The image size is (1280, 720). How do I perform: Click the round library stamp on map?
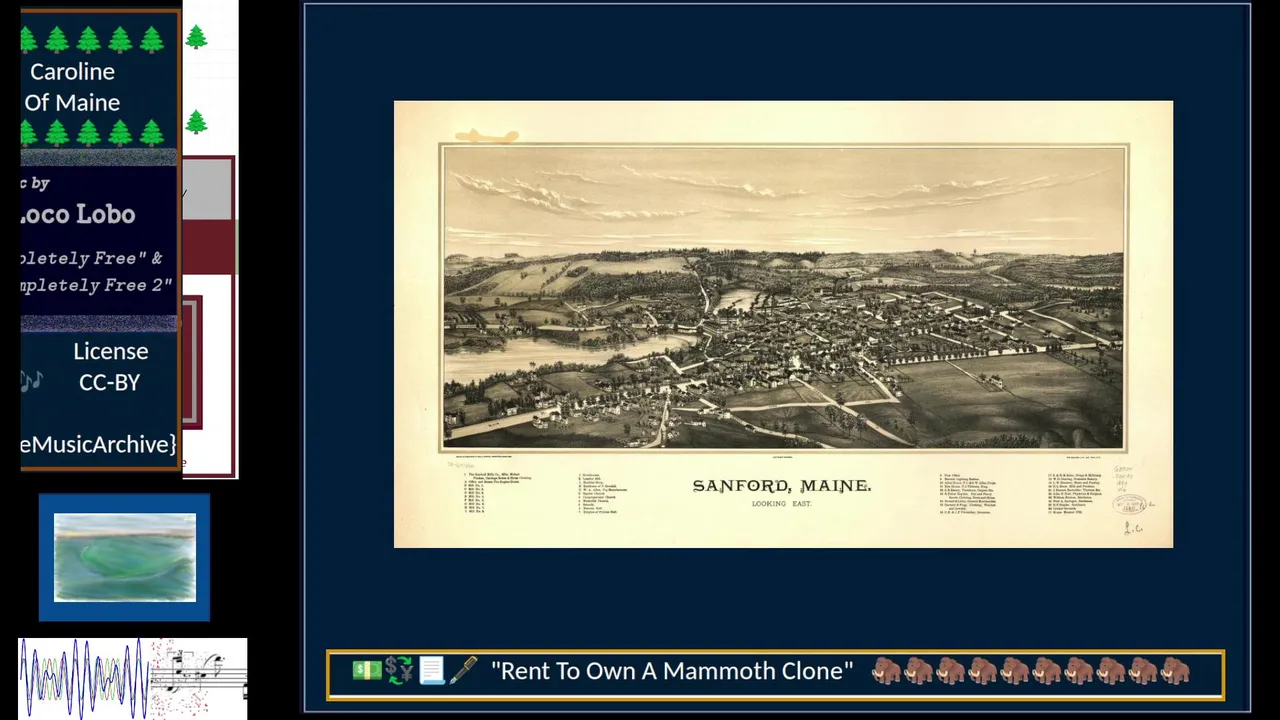pos(1129,505)
